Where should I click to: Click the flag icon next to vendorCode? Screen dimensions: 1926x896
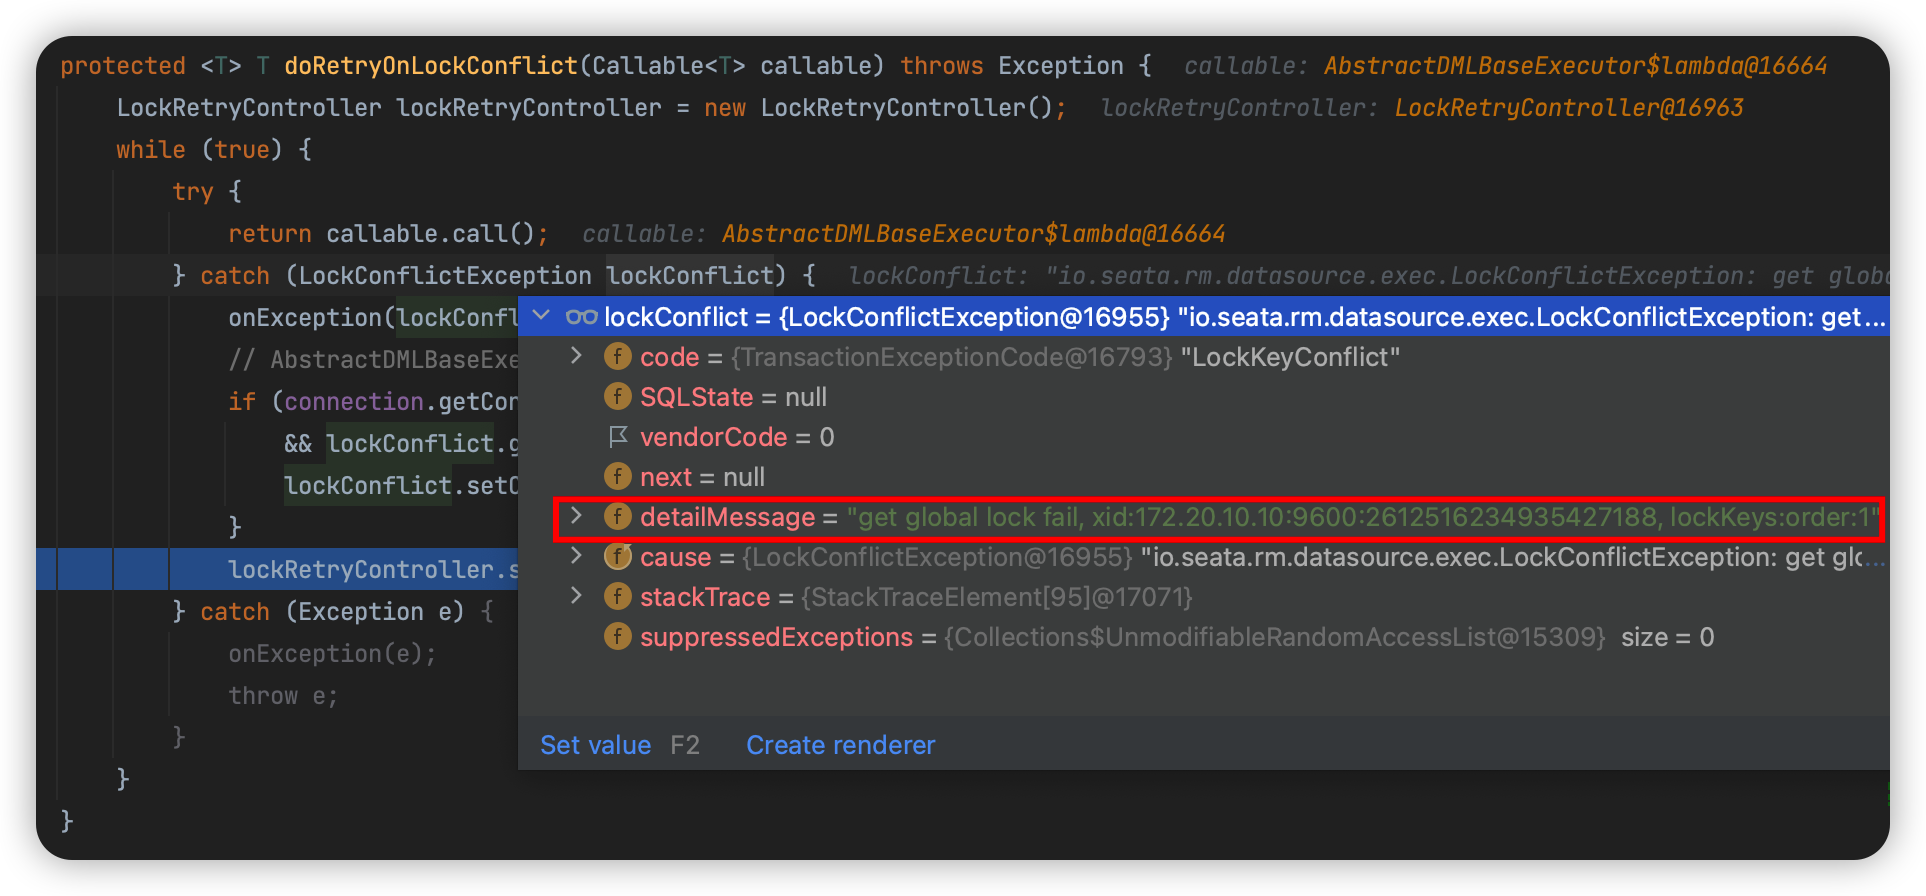[x=618, y=436]
